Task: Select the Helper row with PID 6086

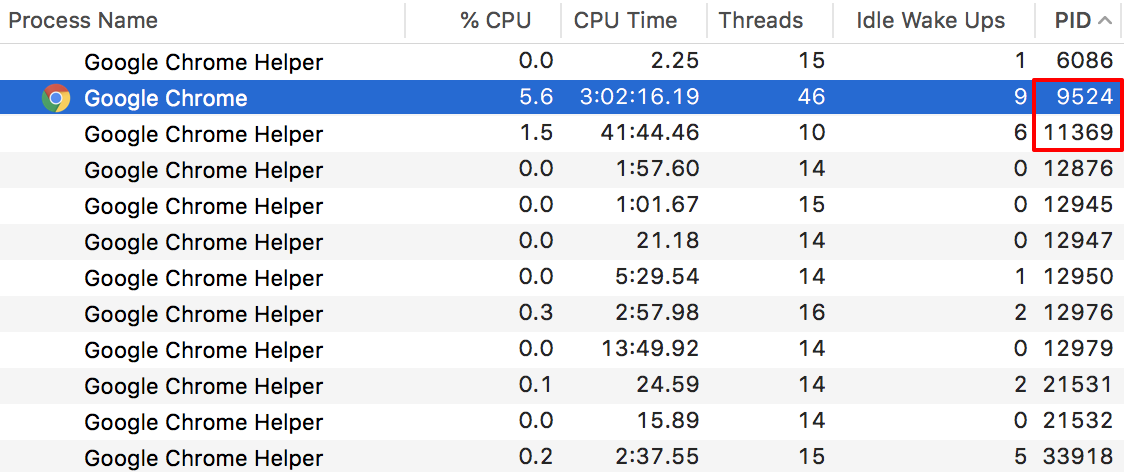Action: coord(562,62)
